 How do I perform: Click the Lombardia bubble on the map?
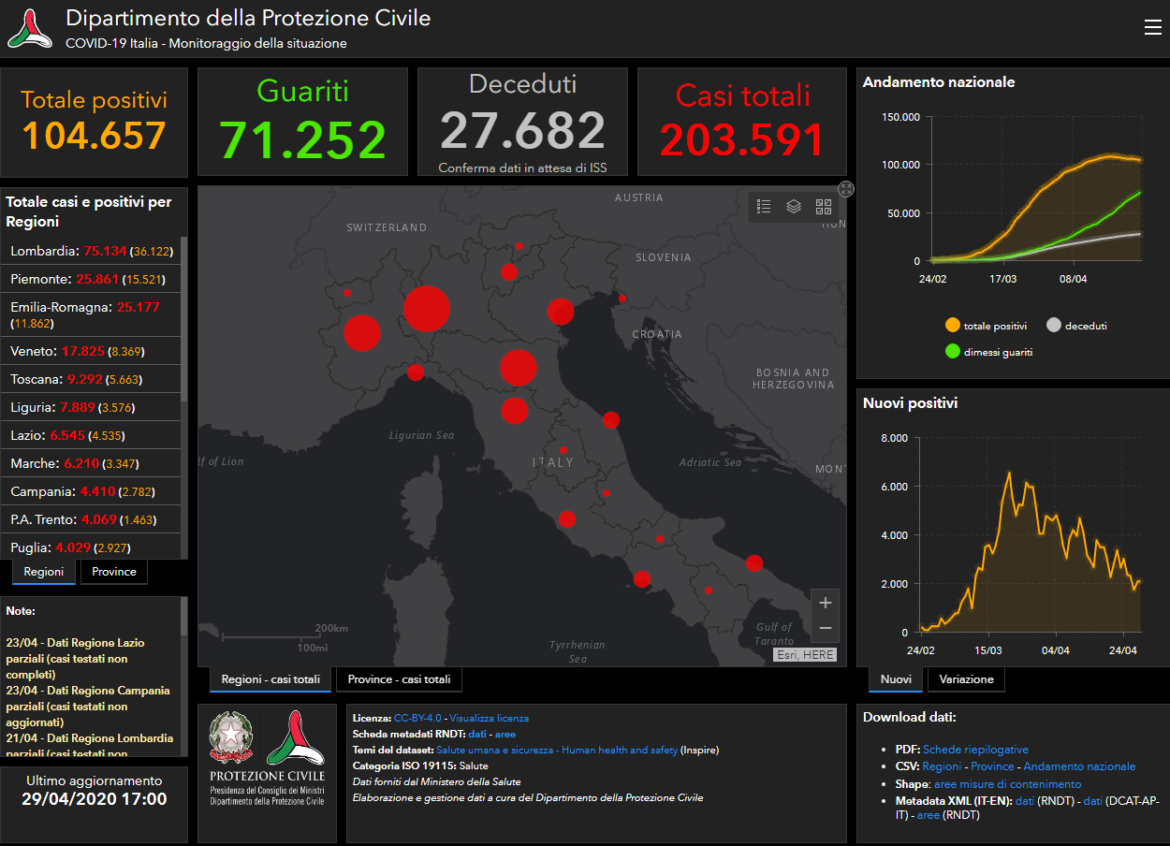[x=427, y=308]
